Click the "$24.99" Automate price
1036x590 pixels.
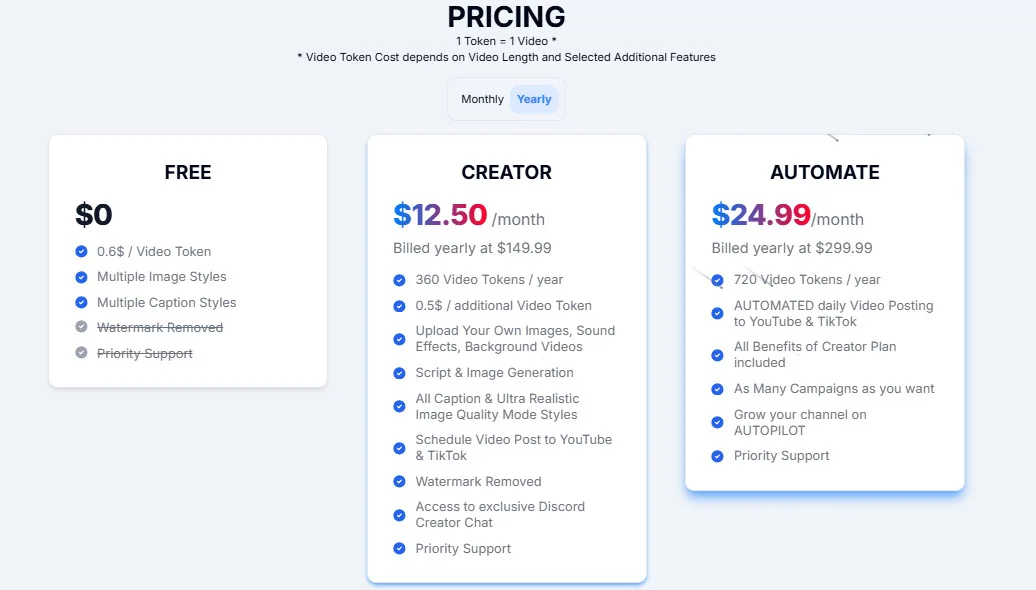pos(760,214)
